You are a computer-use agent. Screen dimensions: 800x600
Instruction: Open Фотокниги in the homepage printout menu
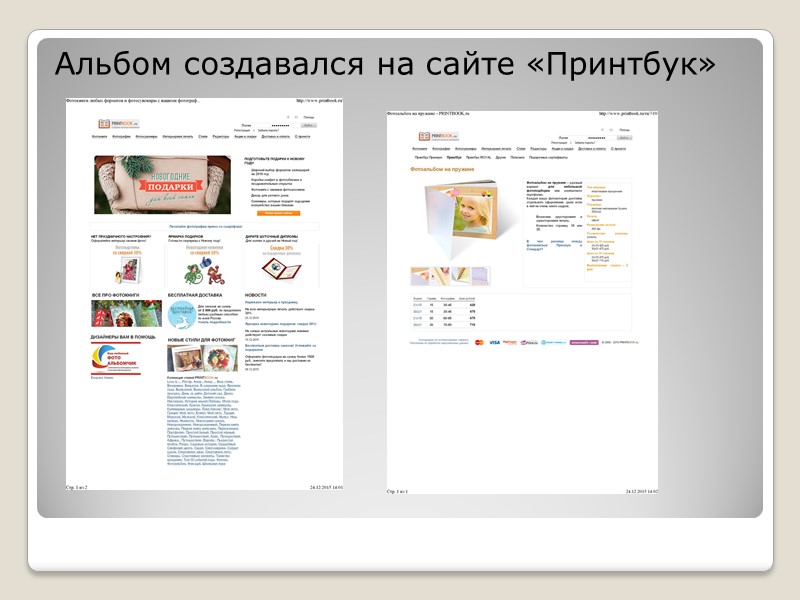pyautogui.click(x=99, y=137)
